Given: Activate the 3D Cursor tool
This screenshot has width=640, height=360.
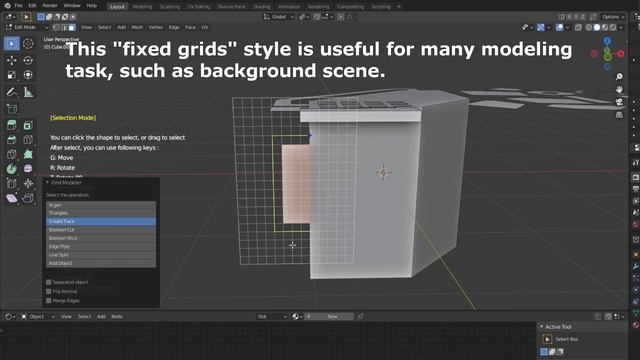Looking at the screenshot, I should click(28, 43).
